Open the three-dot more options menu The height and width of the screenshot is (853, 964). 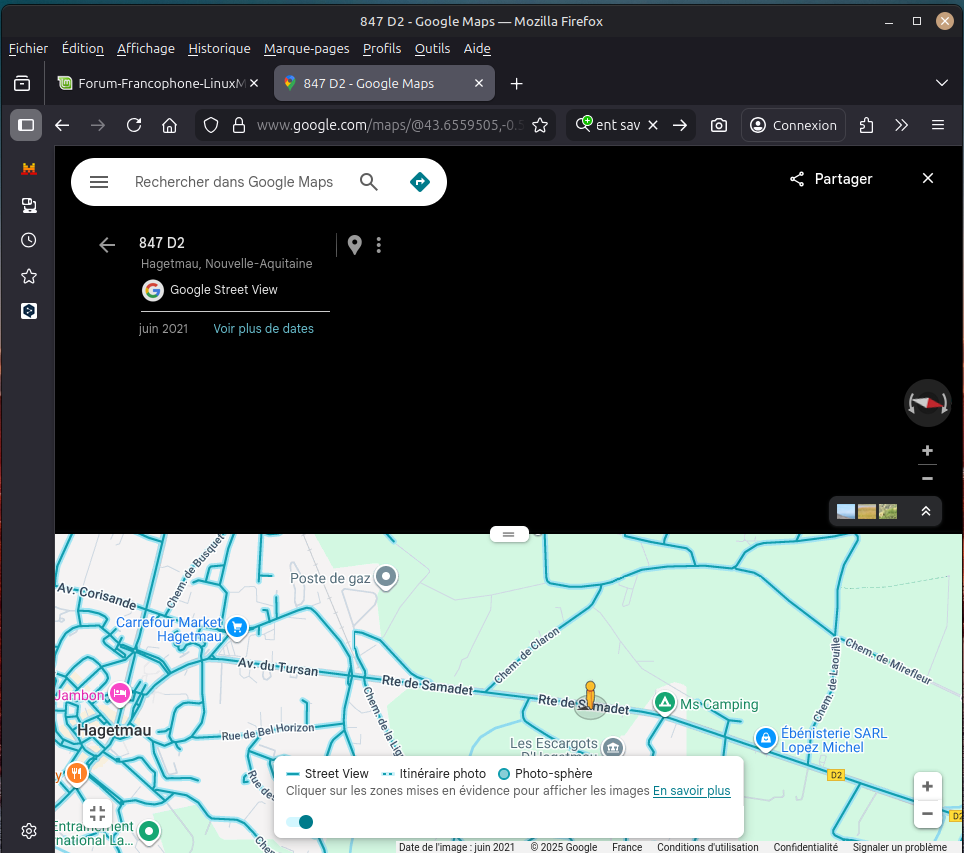click(378, 245)
